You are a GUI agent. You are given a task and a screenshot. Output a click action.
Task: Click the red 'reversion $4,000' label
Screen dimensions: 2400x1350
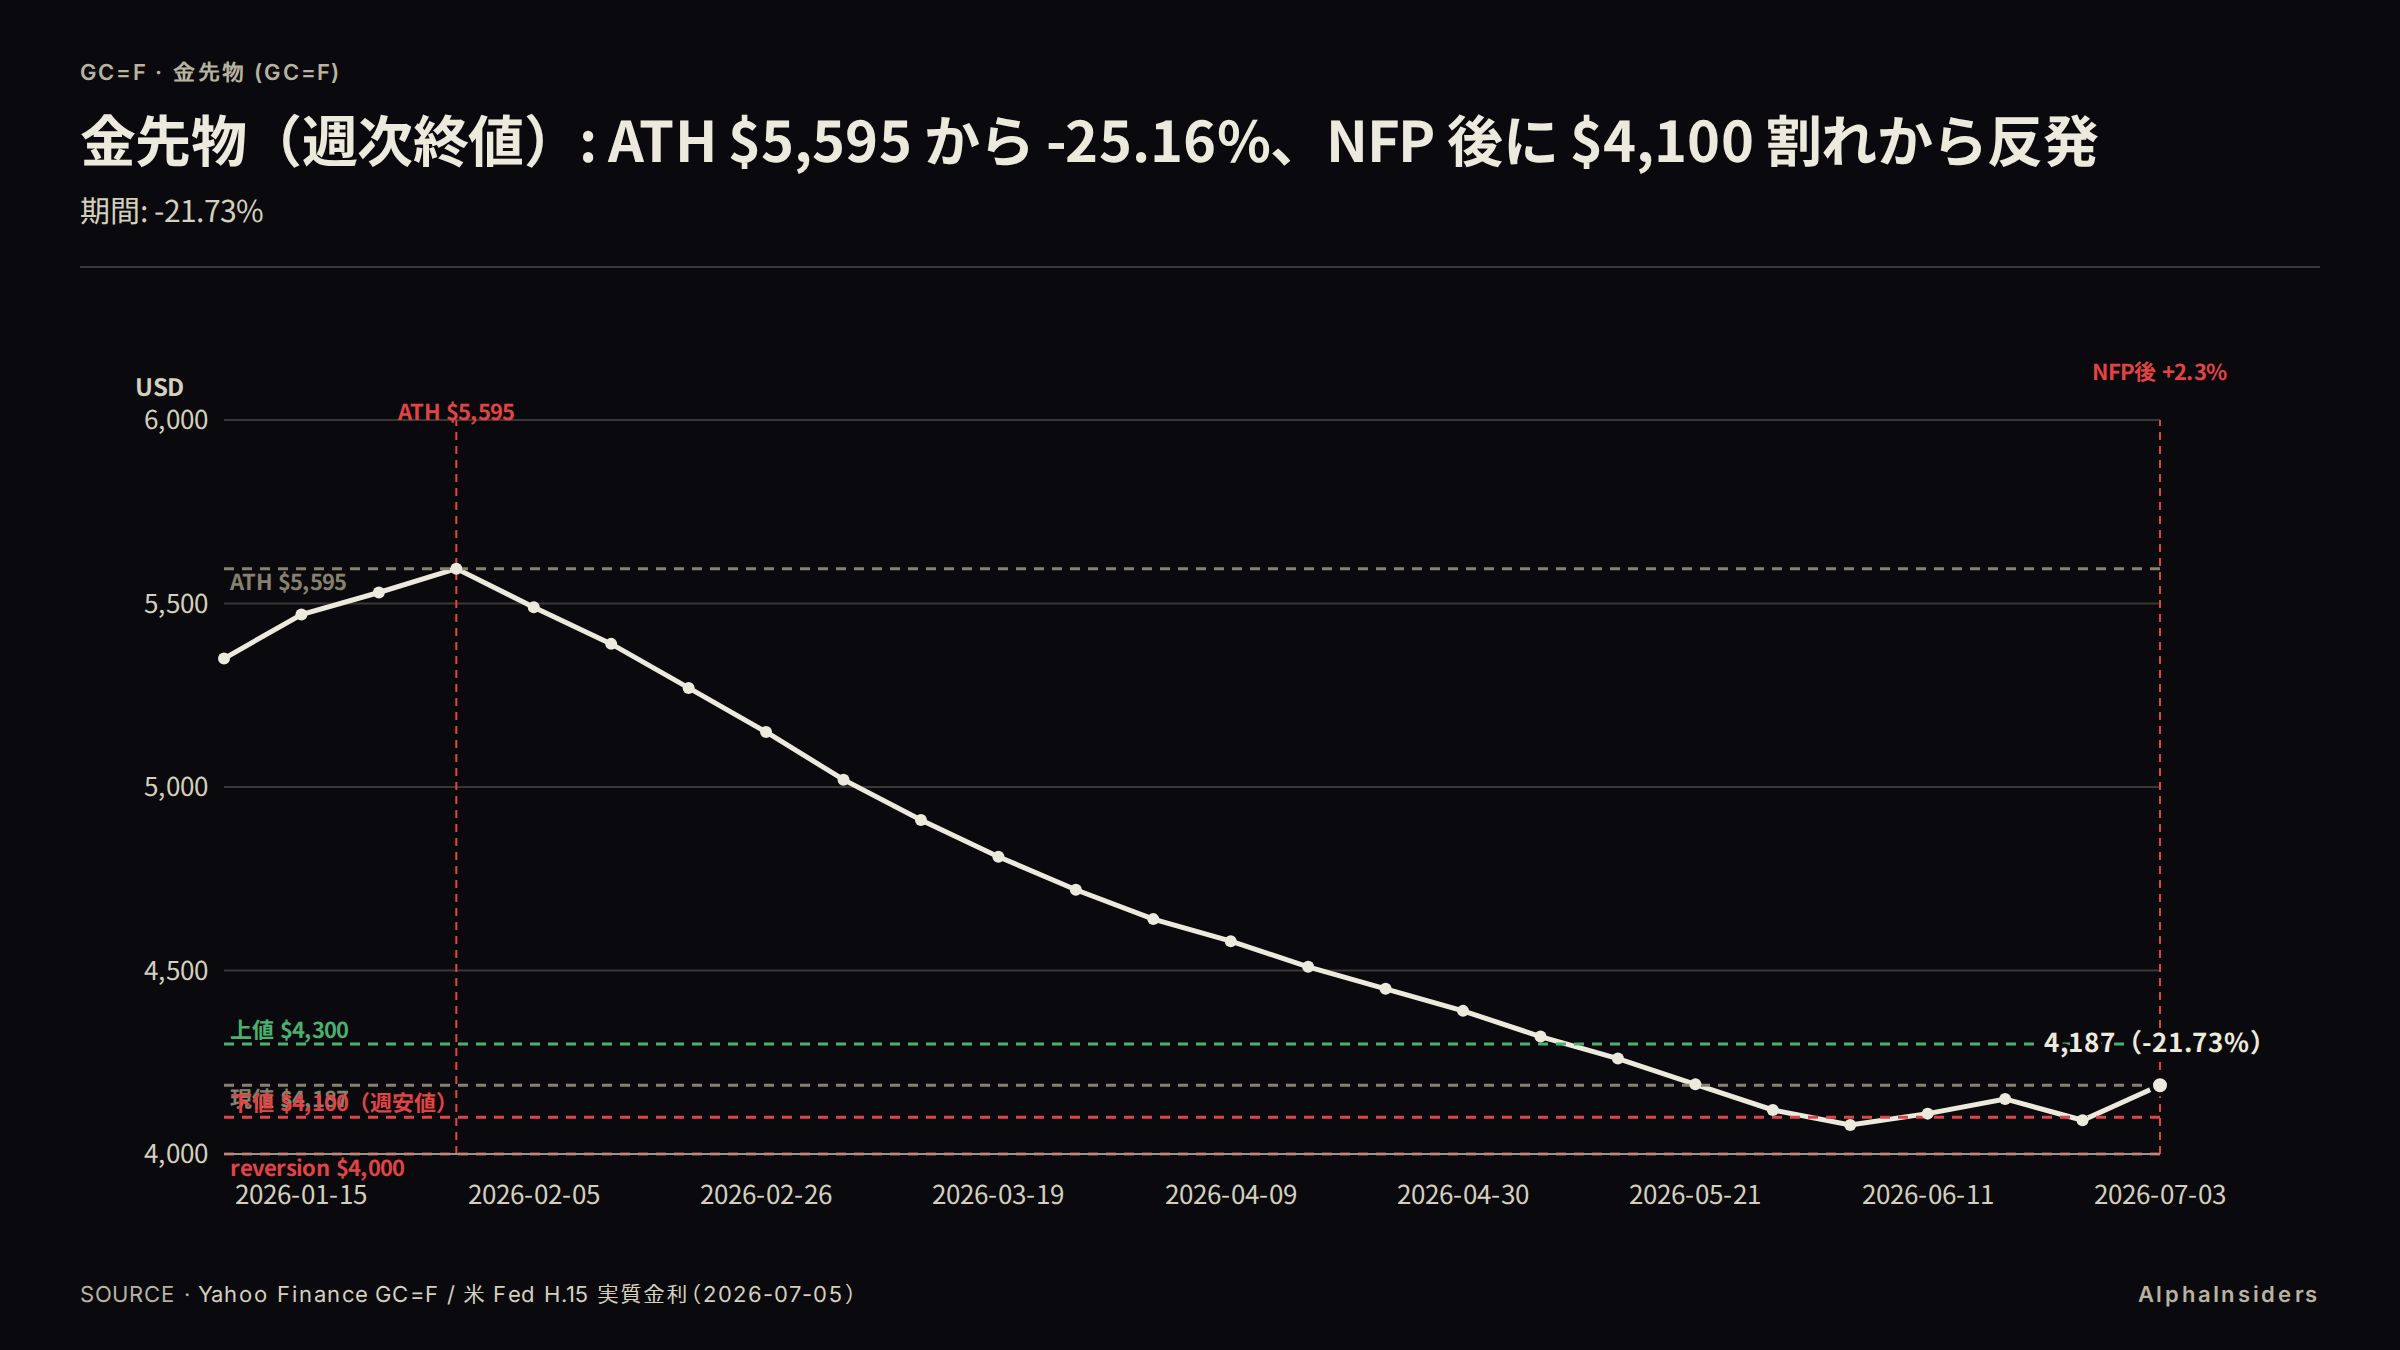point(318,1168)
